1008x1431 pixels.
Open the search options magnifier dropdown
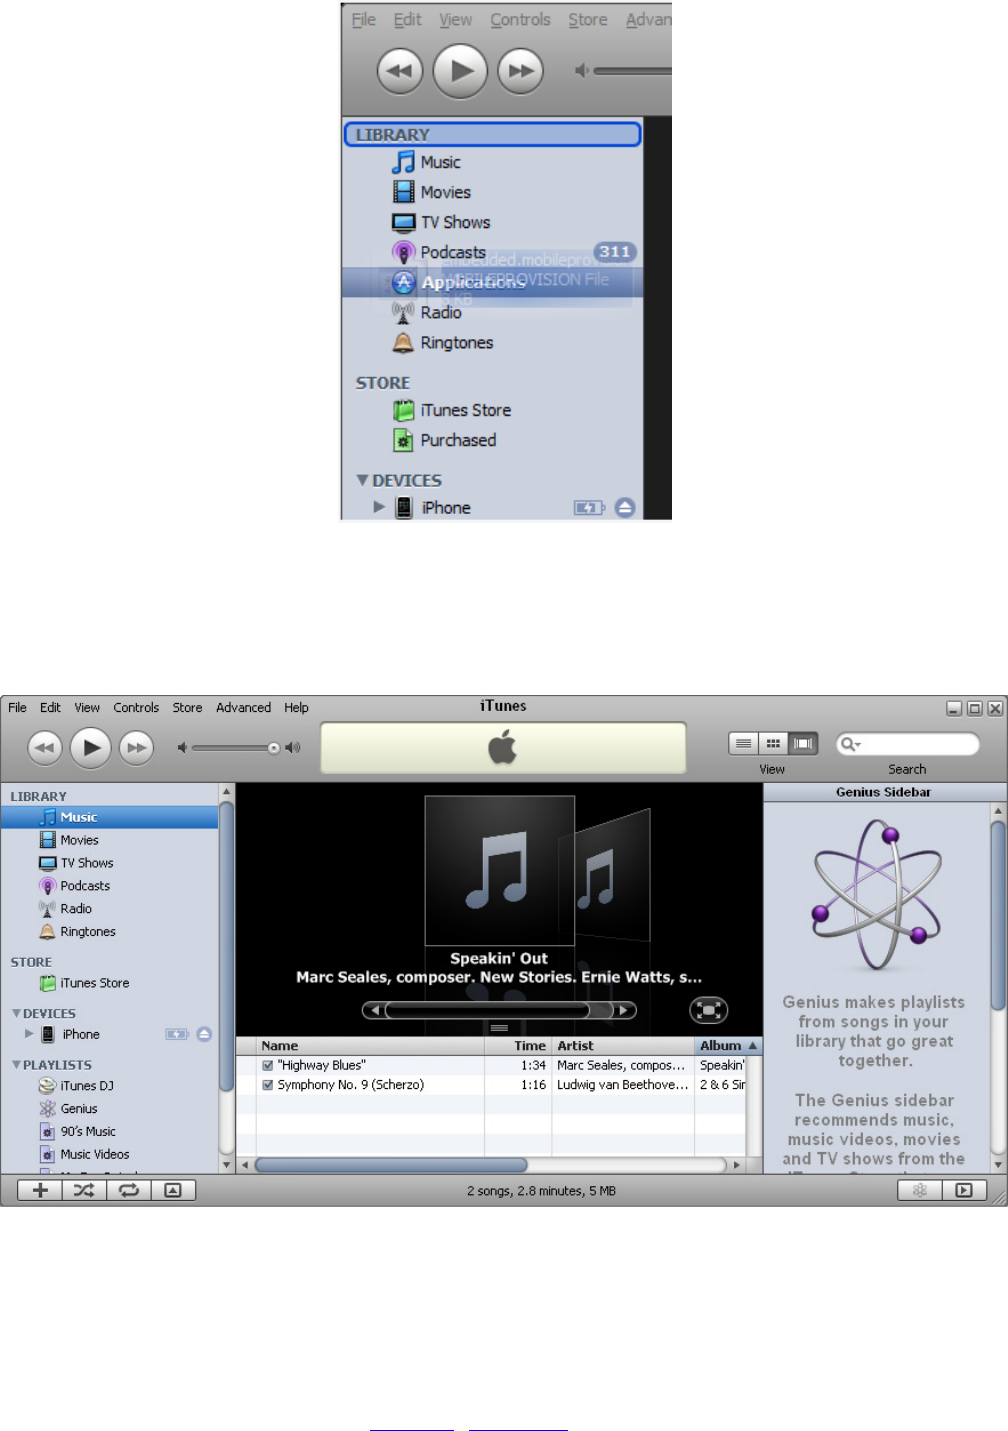[x=850, y=744]
